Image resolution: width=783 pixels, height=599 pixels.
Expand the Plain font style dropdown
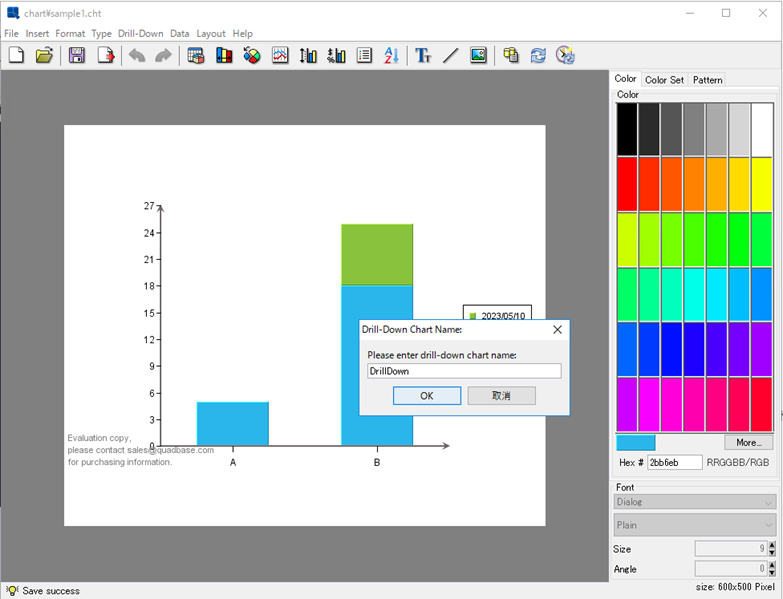[695, 525]
